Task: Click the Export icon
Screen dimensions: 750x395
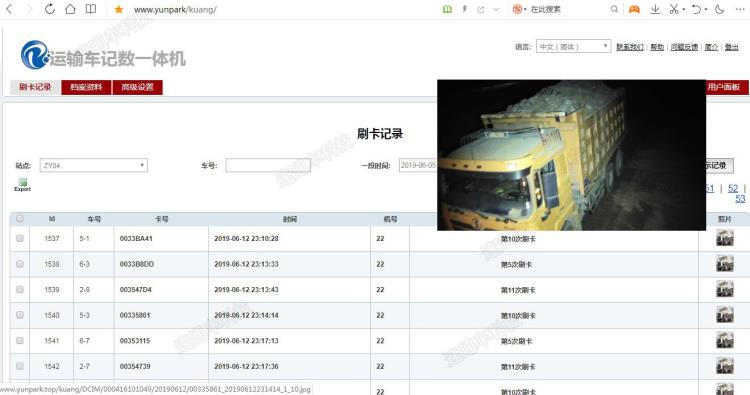Action: 22,185
